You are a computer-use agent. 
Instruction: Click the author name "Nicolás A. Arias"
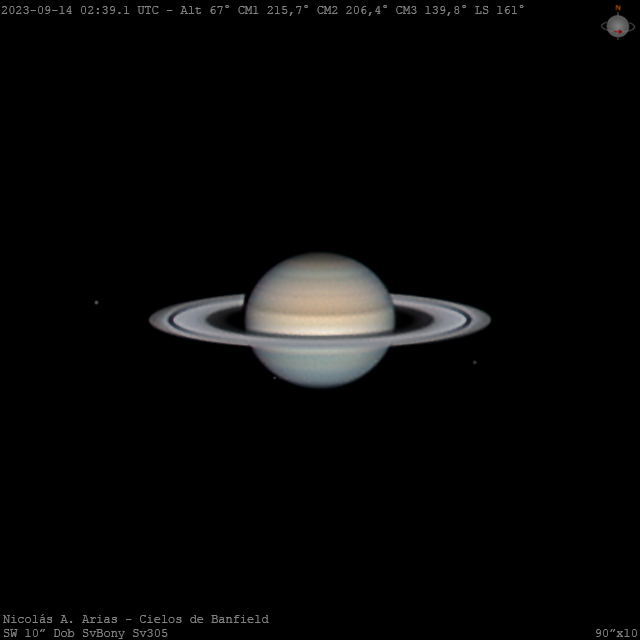[60, 619]
